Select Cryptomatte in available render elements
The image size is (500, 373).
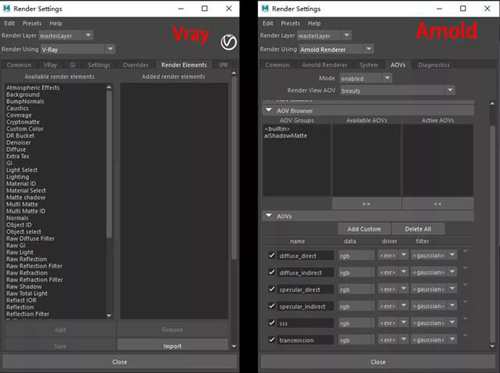pyautogui.click(x=23, y=122)
